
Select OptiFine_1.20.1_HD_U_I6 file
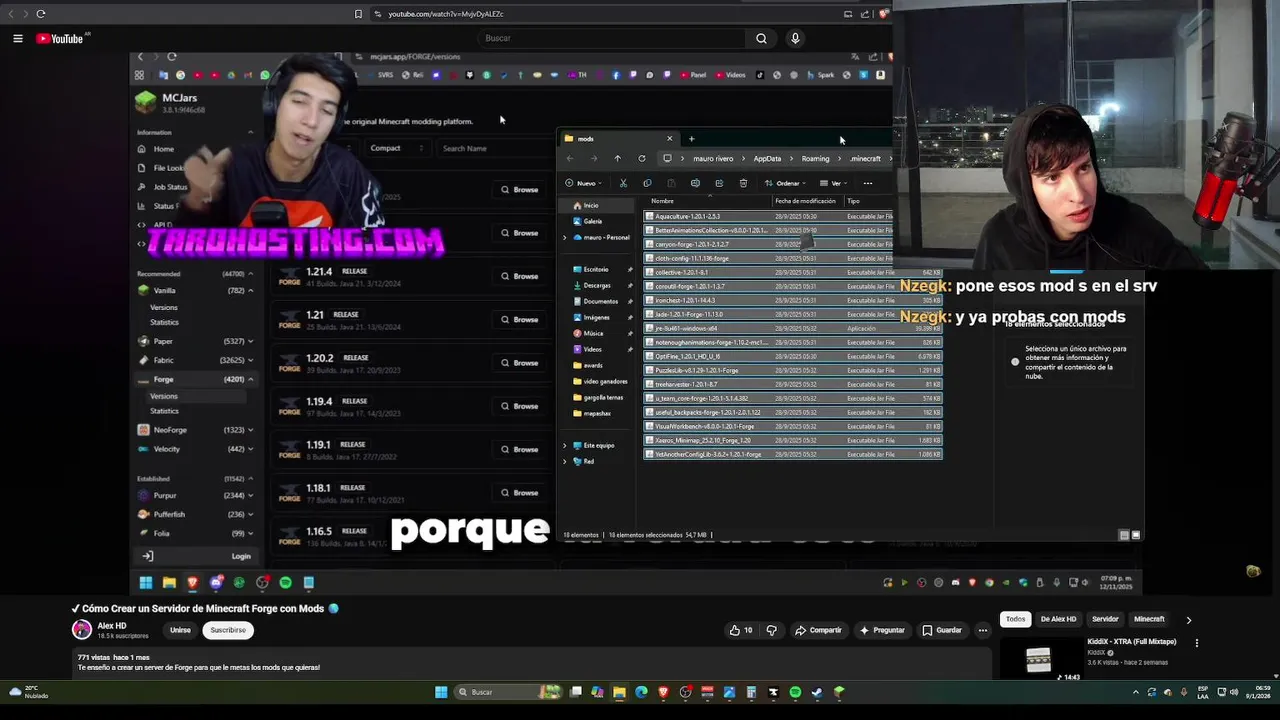688,356
